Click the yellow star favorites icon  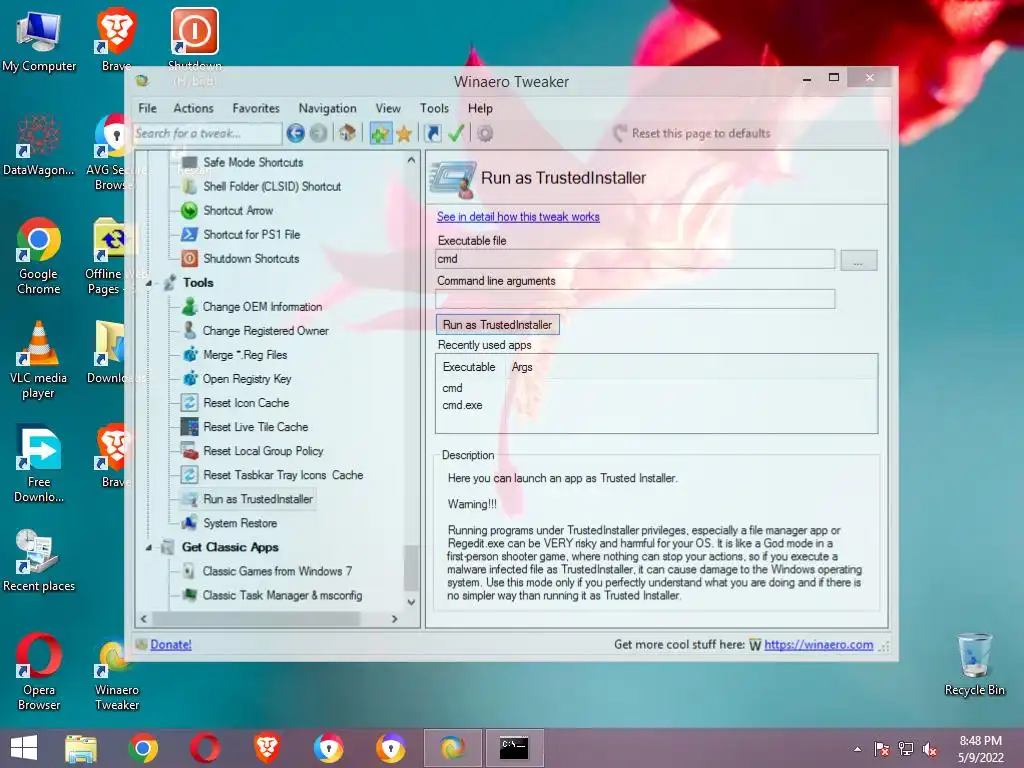pos(404,134)
